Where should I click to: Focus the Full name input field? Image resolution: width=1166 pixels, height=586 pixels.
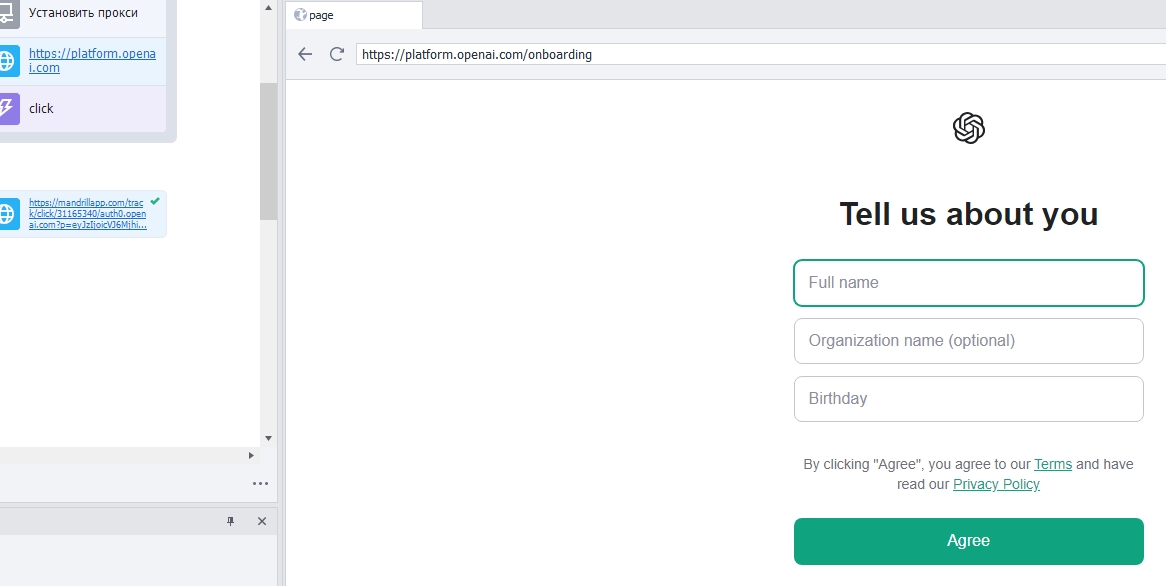pyautogui.click(x=968, y=283)
